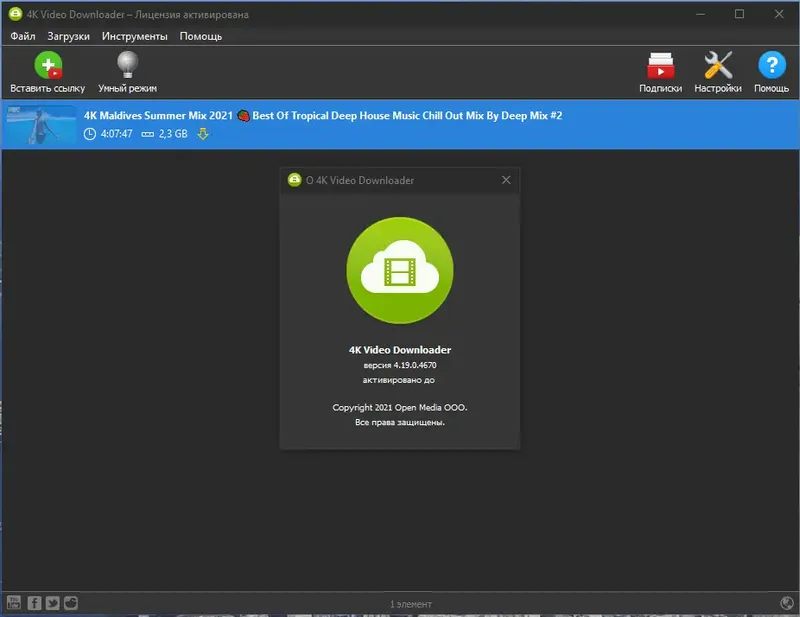Viewport: 800px width, 617px height.
Task: Click the globe language icon at bottom right
Action: click(x=786, y=603)
